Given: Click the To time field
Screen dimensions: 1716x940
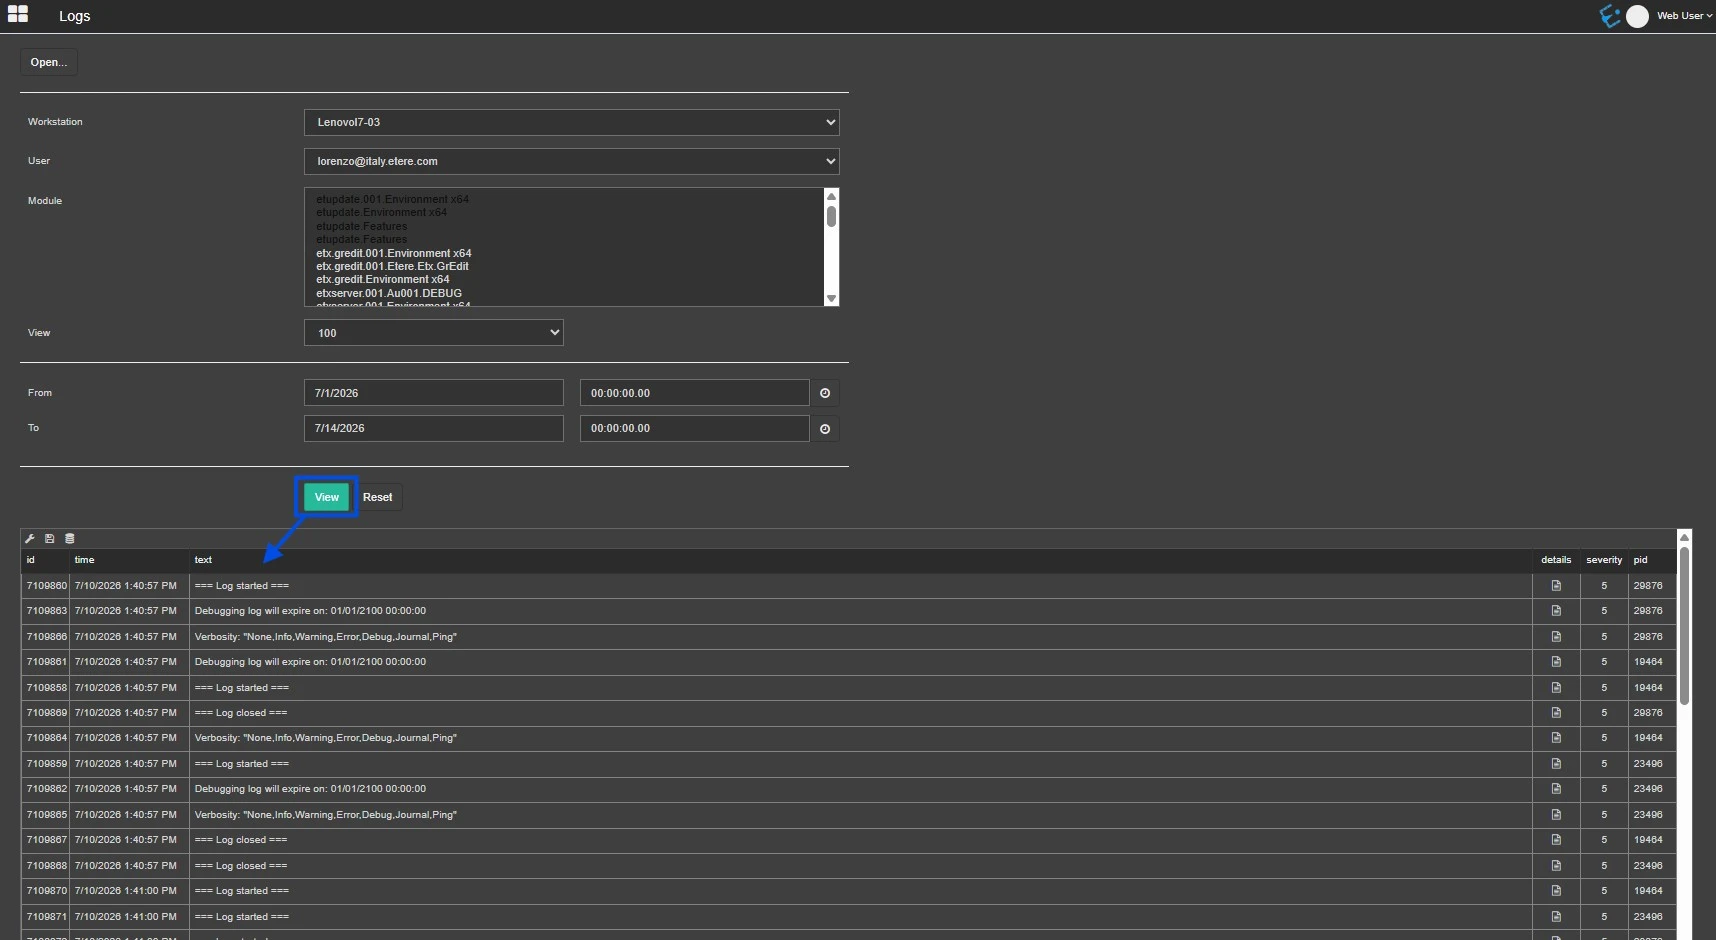Looking at the screenshot, I should point(694,428).
